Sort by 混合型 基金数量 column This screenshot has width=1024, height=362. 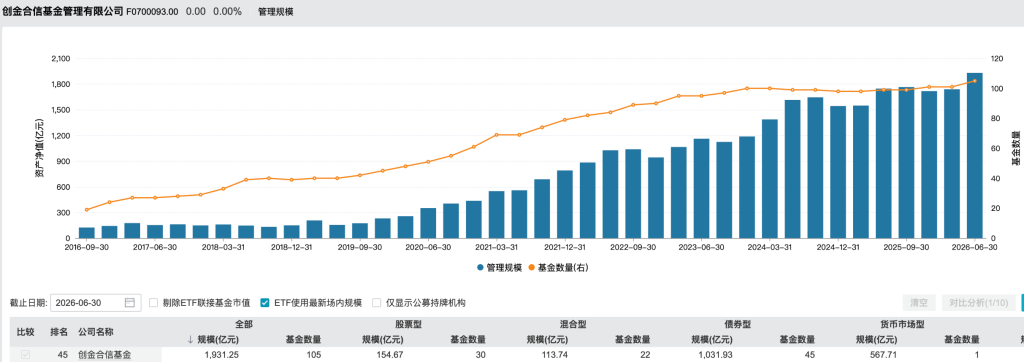click(633, 339)
